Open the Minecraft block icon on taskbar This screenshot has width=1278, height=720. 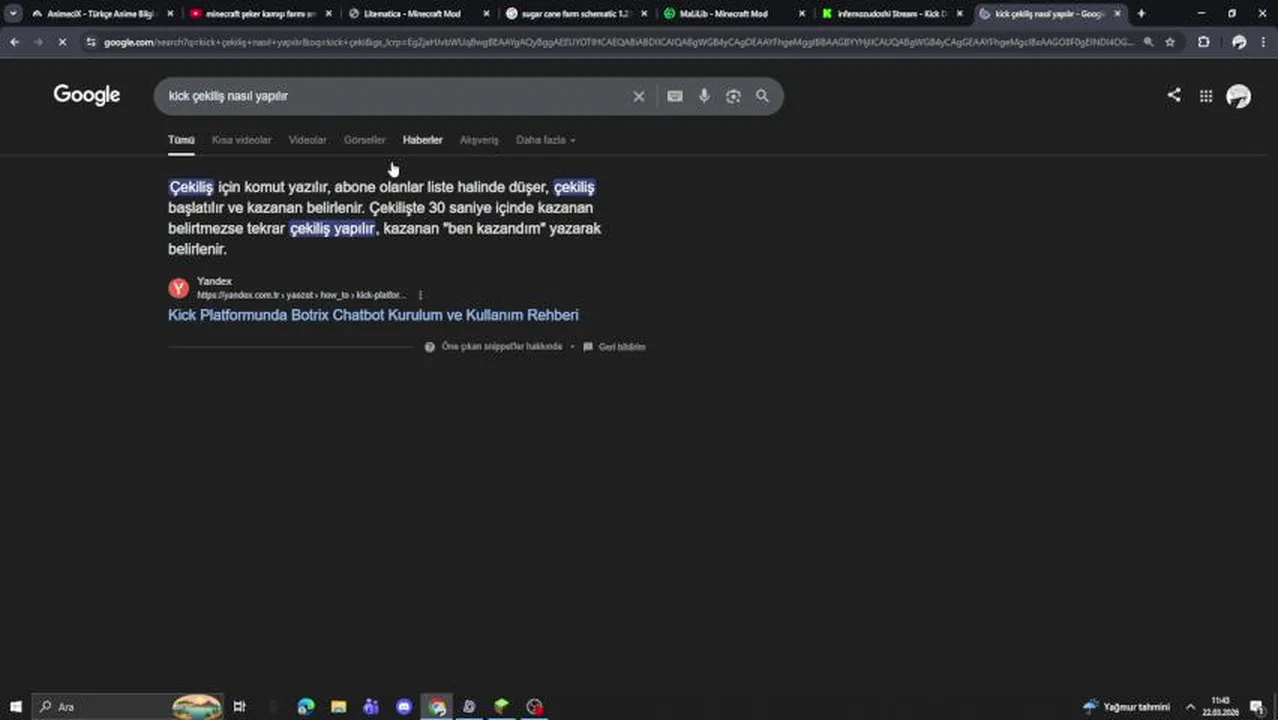coord(501,706)
